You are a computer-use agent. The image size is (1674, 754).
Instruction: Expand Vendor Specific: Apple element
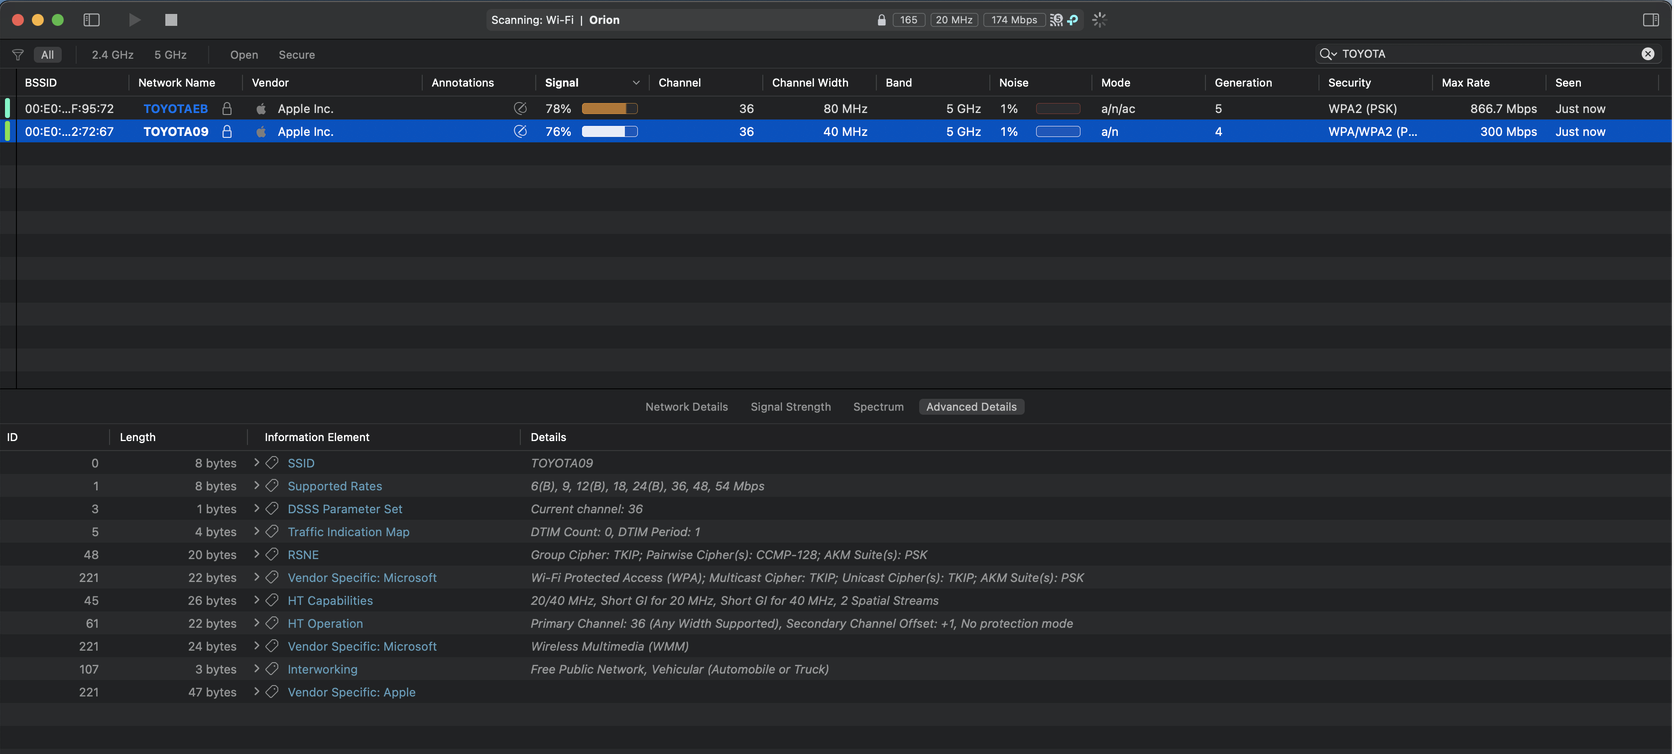(x=257, y=692)
